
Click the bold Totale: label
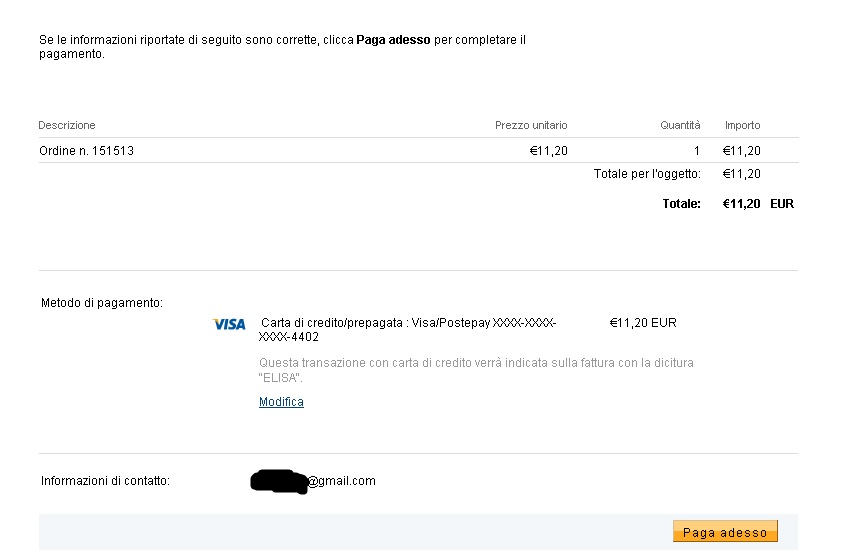pyautogui.click(x=681, y=203)
